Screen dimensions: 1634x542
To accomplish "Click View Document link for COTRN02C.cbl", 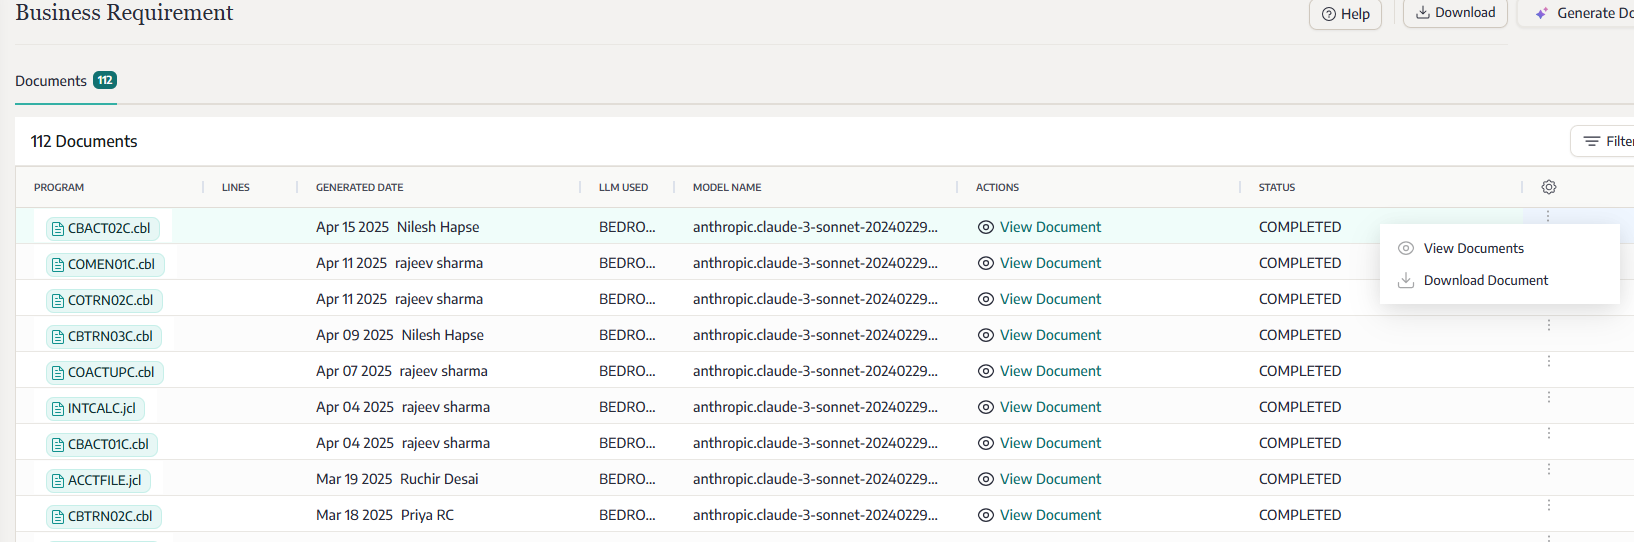I will [1039, 299].
